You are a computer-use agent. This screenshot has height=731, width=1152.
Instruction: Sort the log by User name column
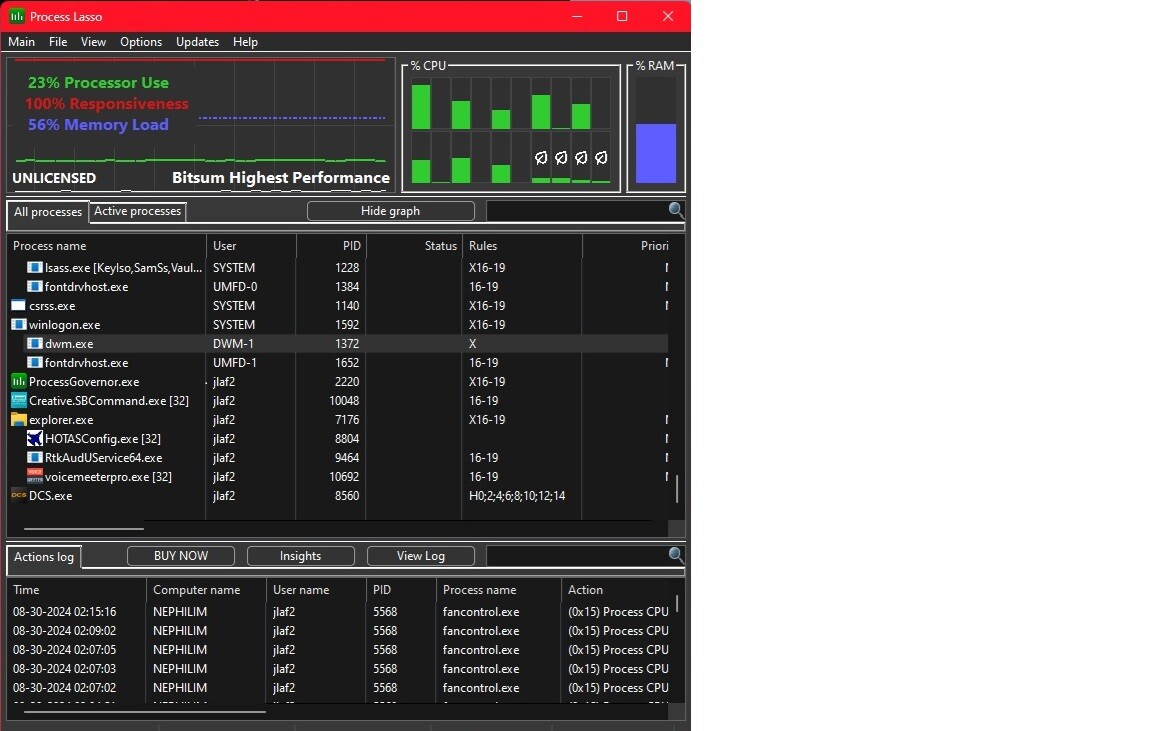pyautogui.click(x=317, y=589)
